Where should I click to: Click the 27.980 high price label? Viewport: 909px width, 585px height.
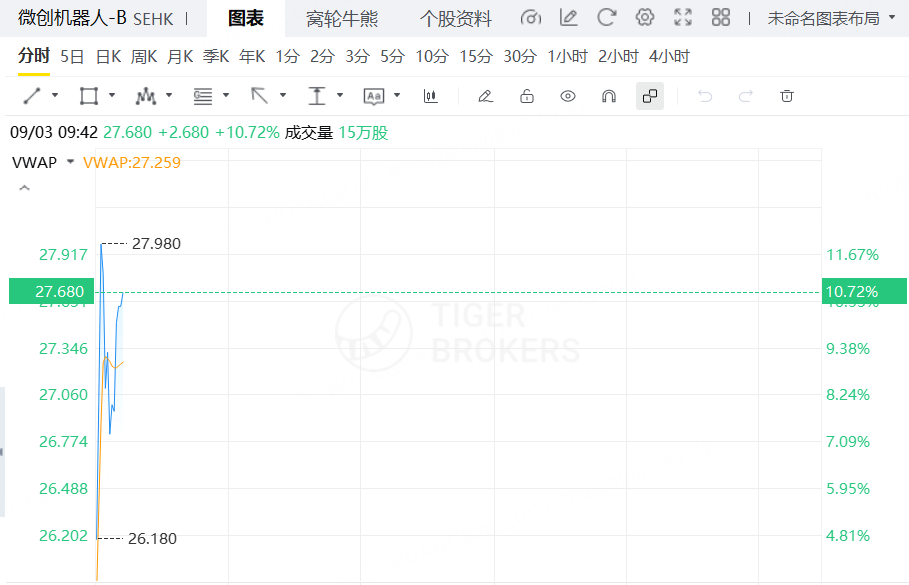(157, 244)
